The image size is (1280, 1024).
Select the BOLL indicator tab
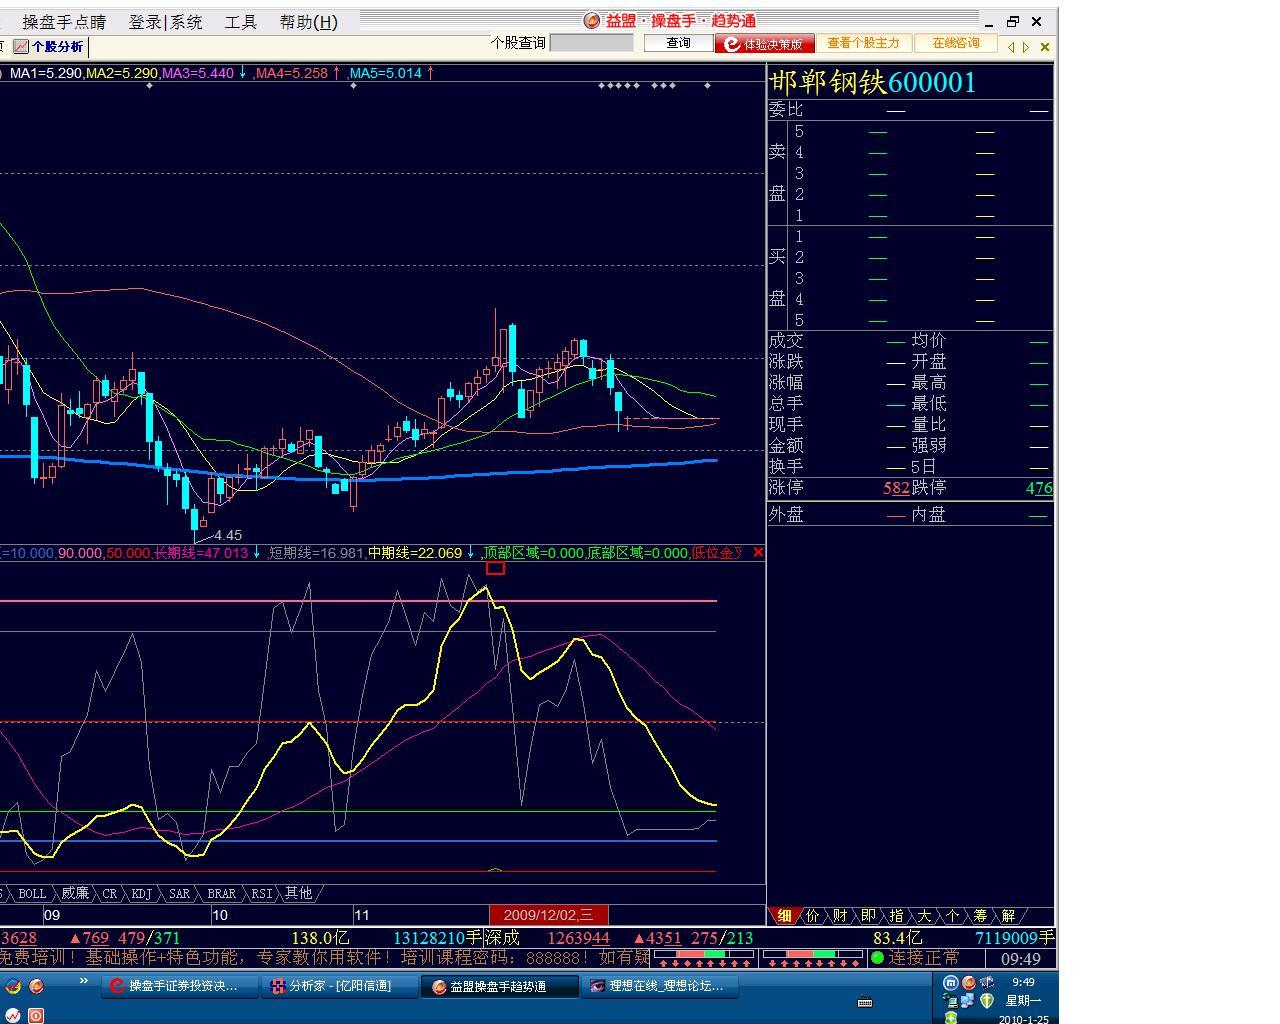pos(32,893)
